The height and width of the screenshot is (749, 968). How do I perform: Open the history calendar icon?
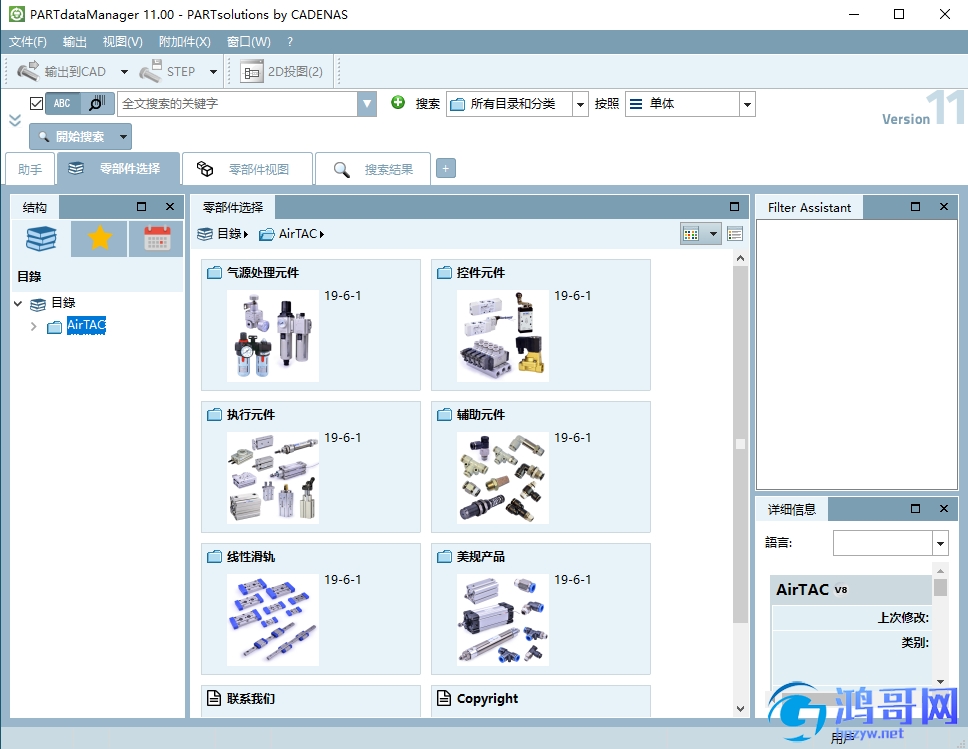(x=157, y=238)
